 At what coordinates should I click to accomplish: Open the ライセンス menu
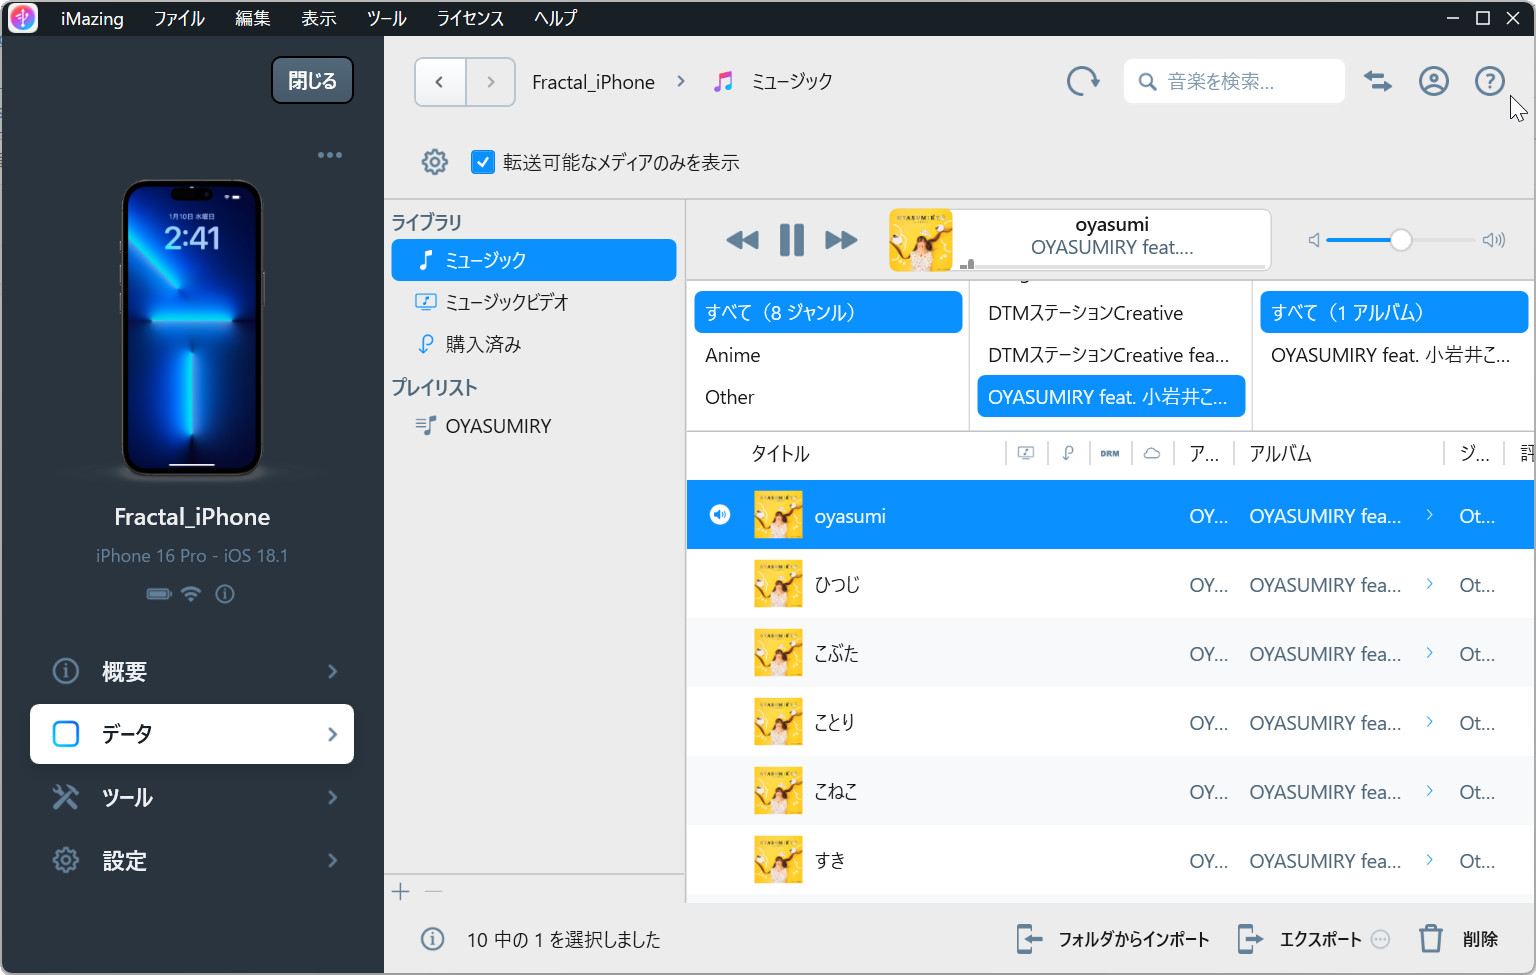point(470,18)
